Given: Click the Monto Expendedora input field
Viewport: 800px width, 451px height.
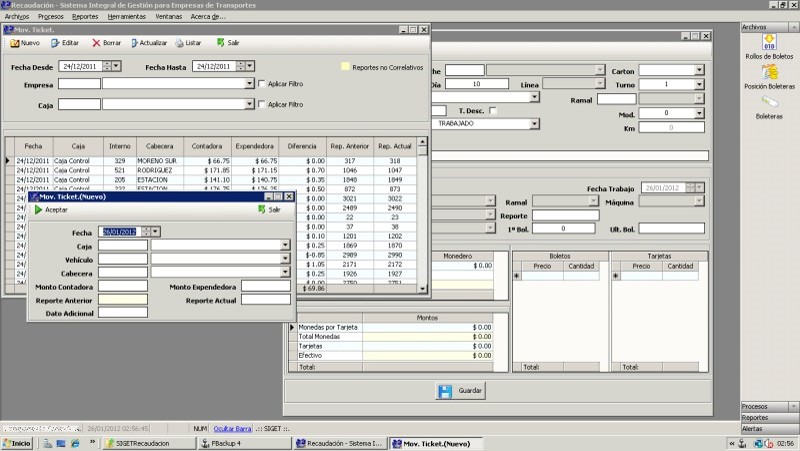Looking at the screenshot, I should pos(266,286).
